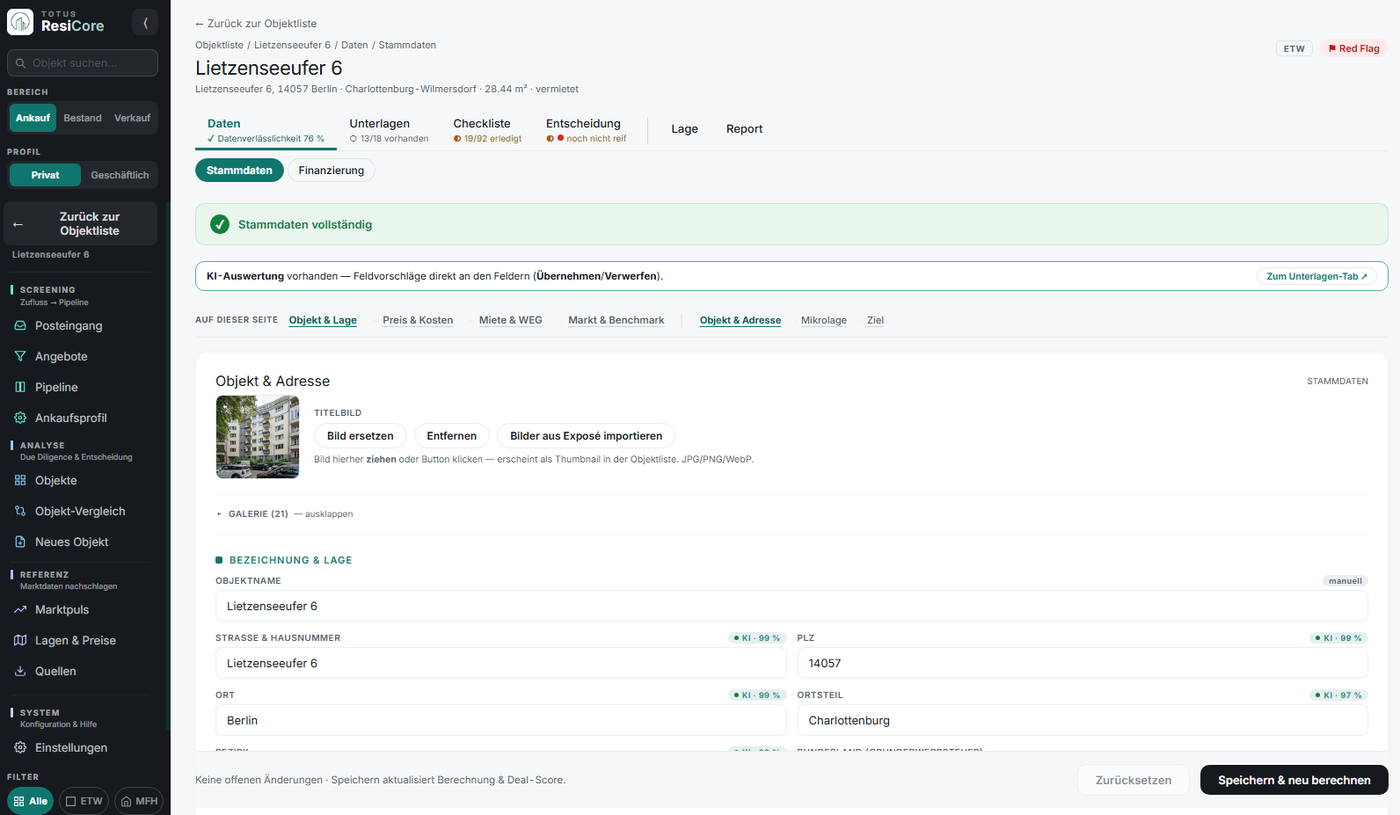Select the Finanzierung sub-tab

[331, 170]
